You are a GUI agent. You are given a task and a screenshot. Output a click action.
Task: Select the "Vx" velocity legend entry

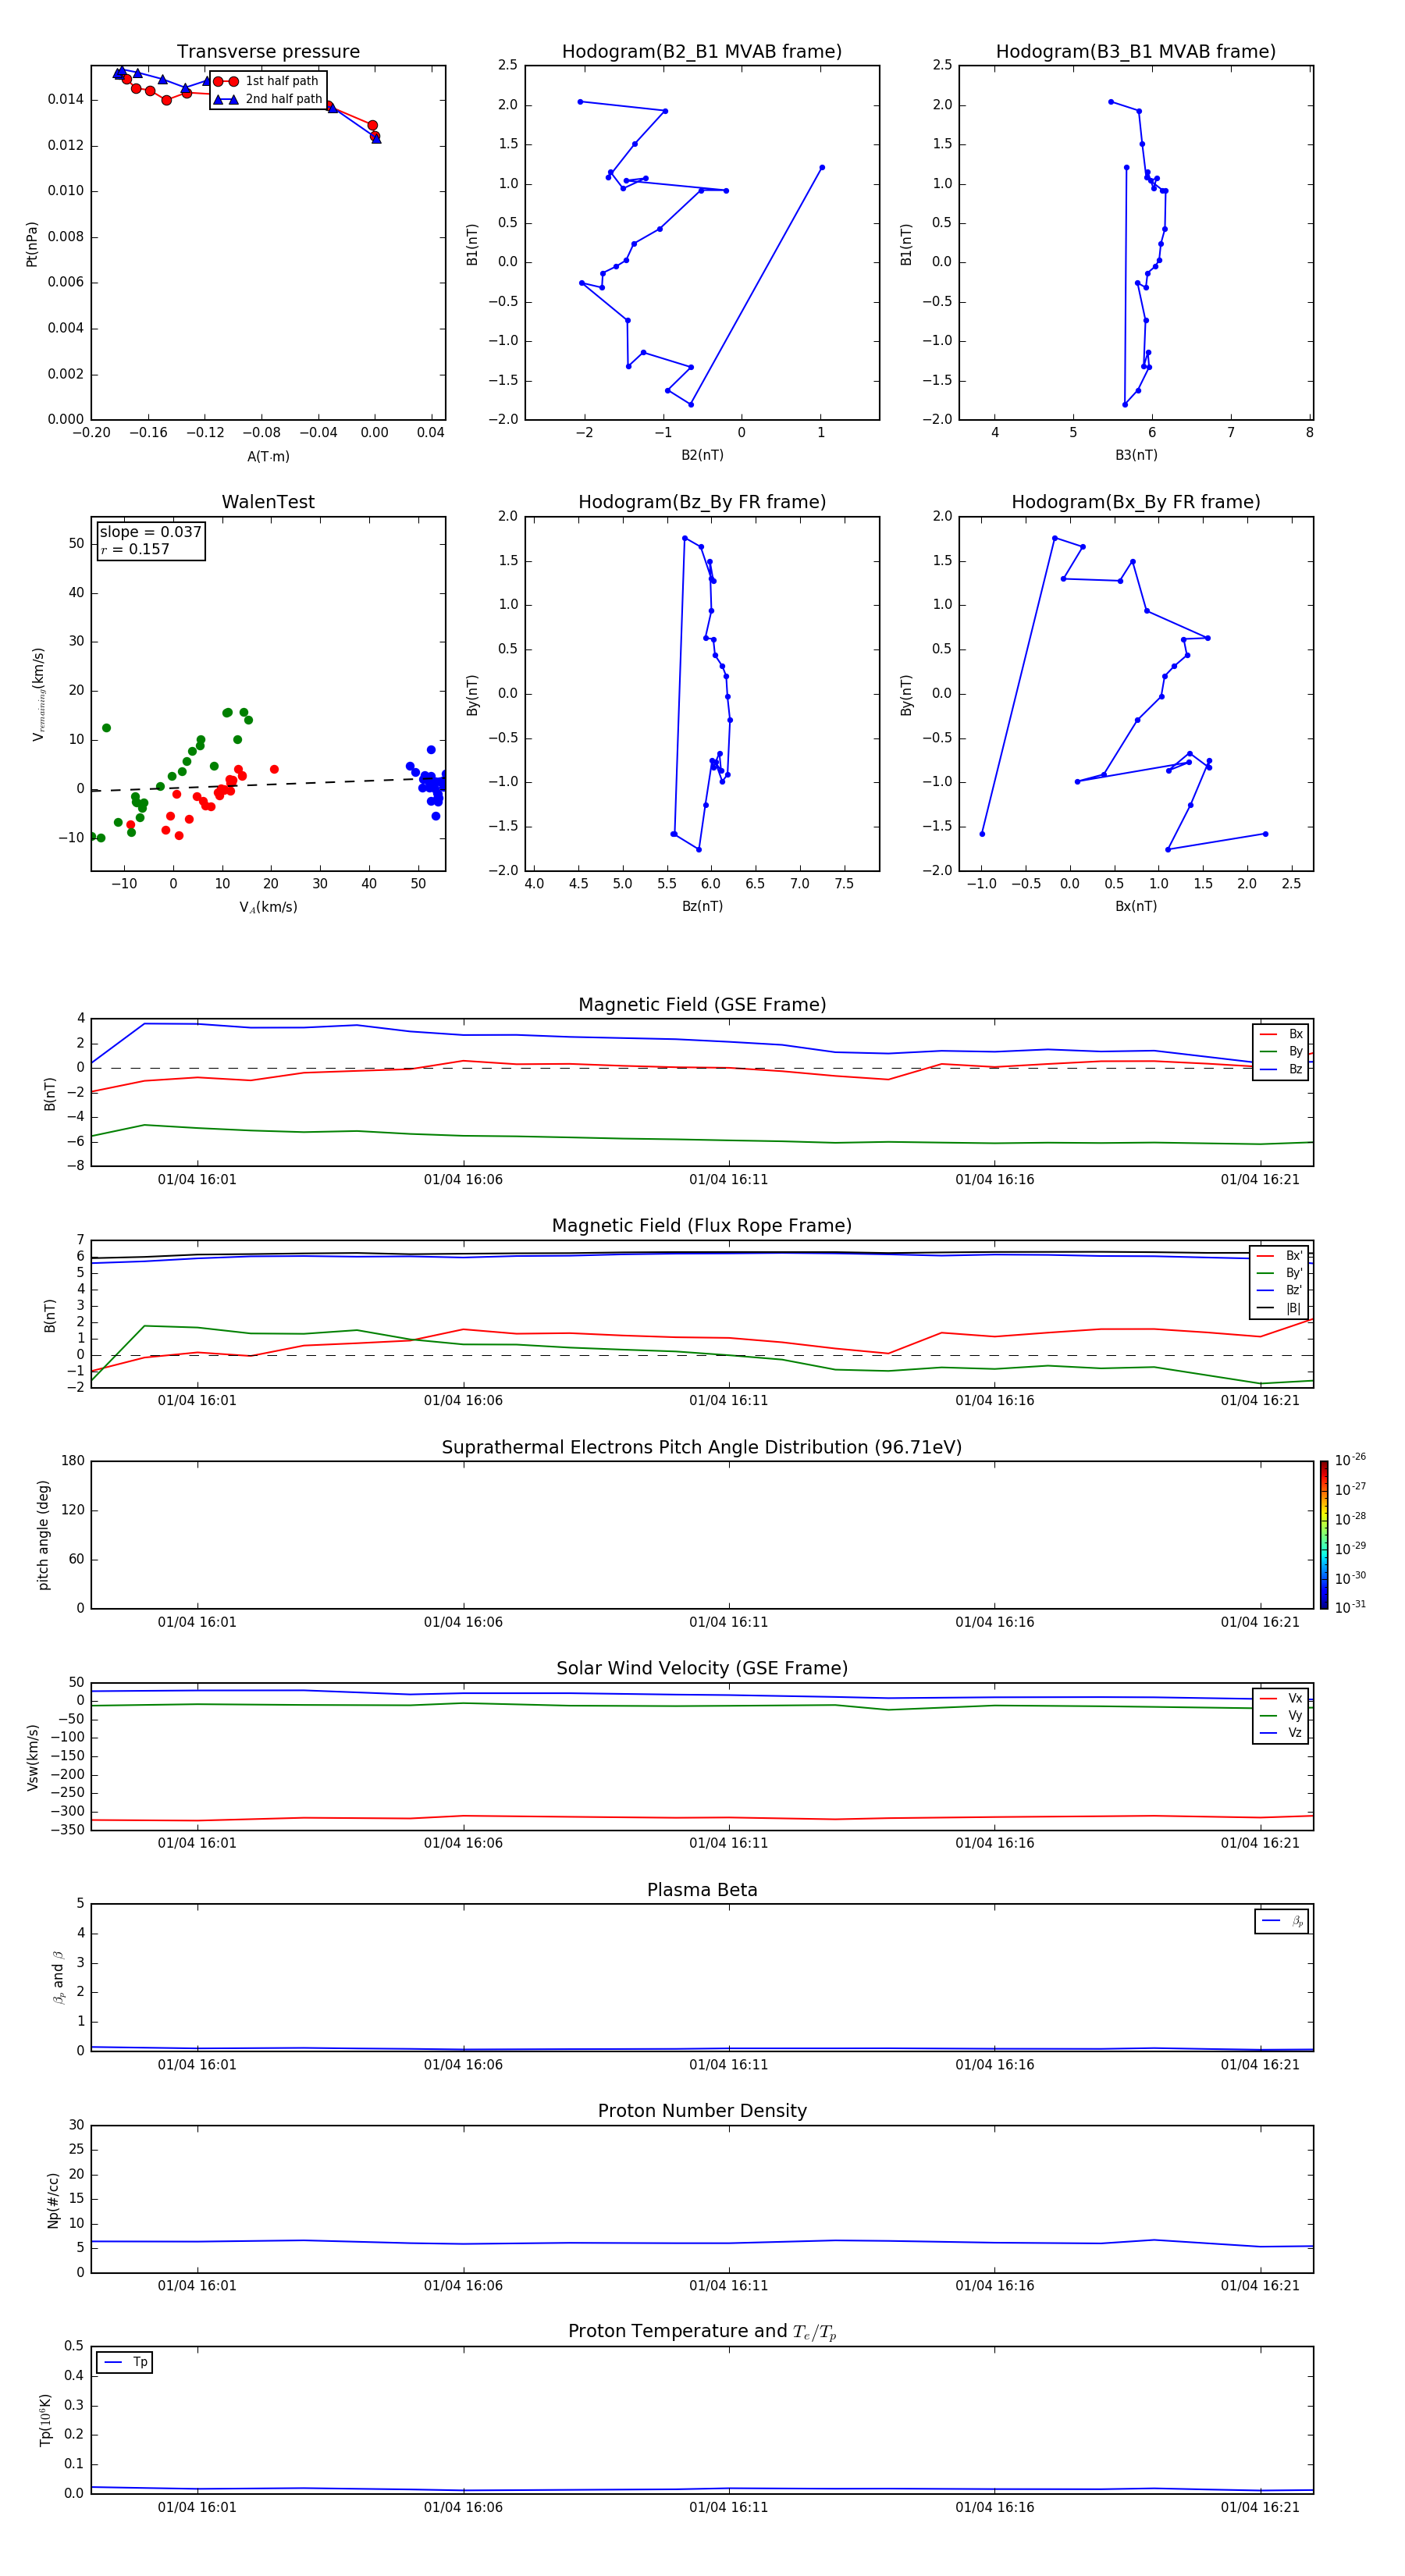(1281, 1698)
